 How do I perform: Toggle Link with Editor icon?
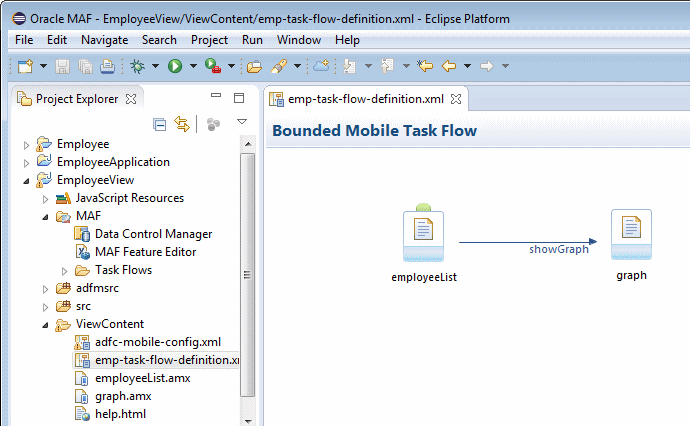tap(182, 124)
